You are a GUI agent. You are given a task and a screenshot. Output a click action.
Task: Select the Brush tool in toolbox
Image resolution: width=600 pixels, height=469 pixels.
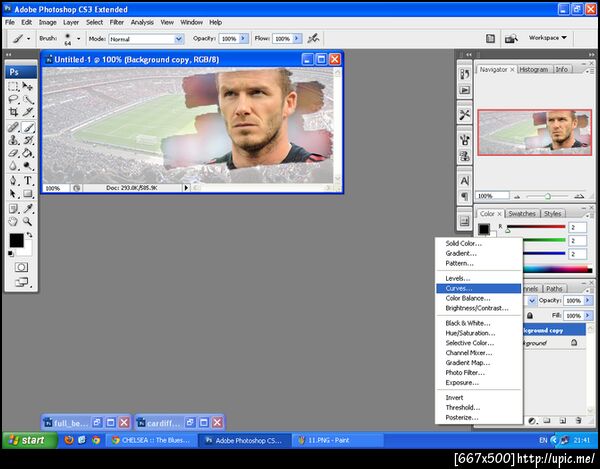[28, 127]
